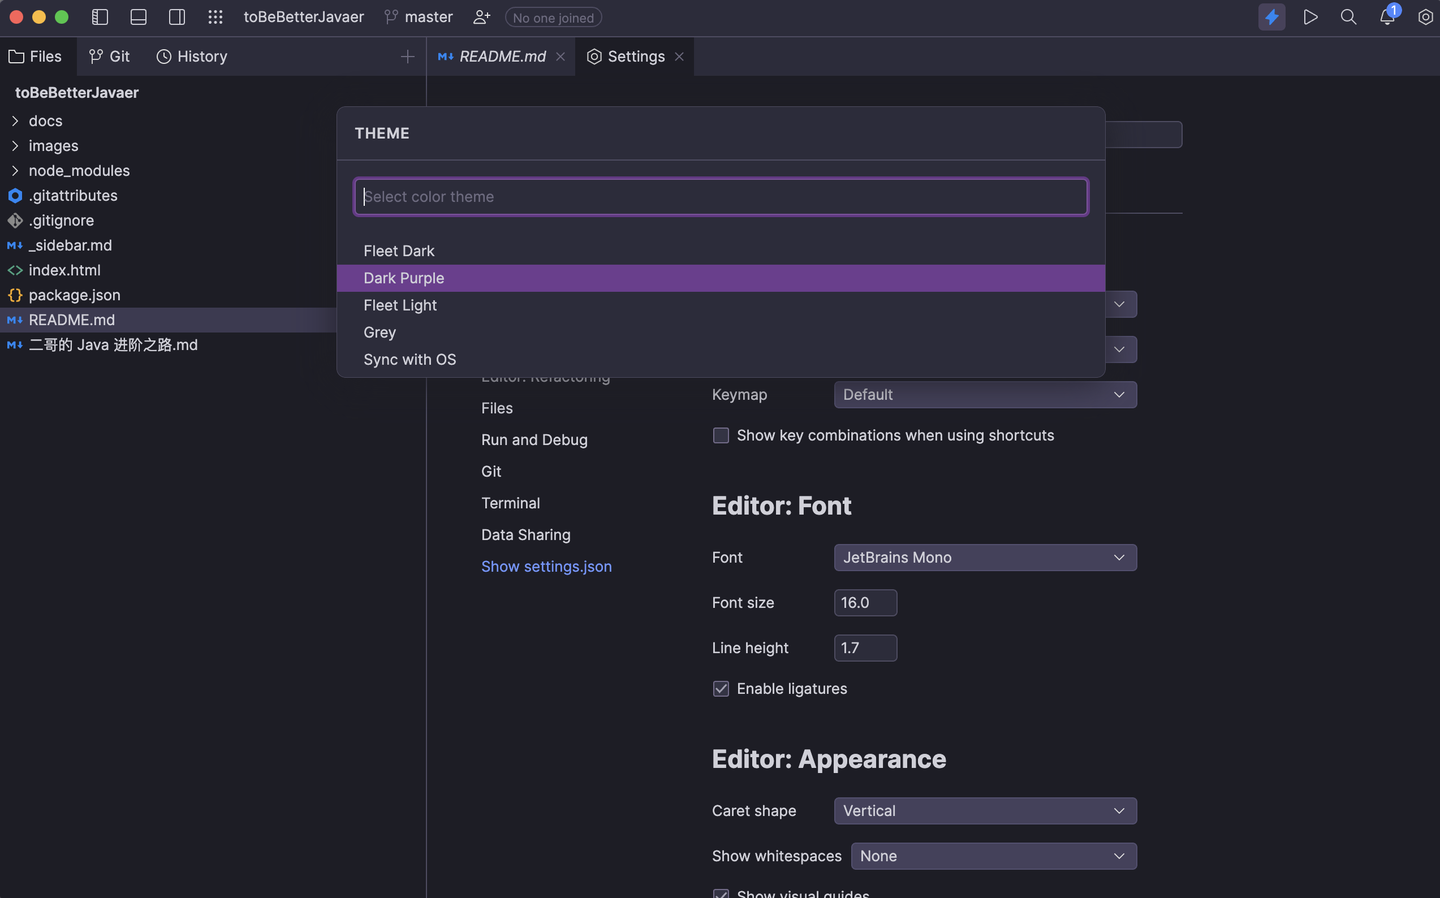Click the Run icon in top toolbar
Screen dimensions: 1440x898
tap(1310, 17)
